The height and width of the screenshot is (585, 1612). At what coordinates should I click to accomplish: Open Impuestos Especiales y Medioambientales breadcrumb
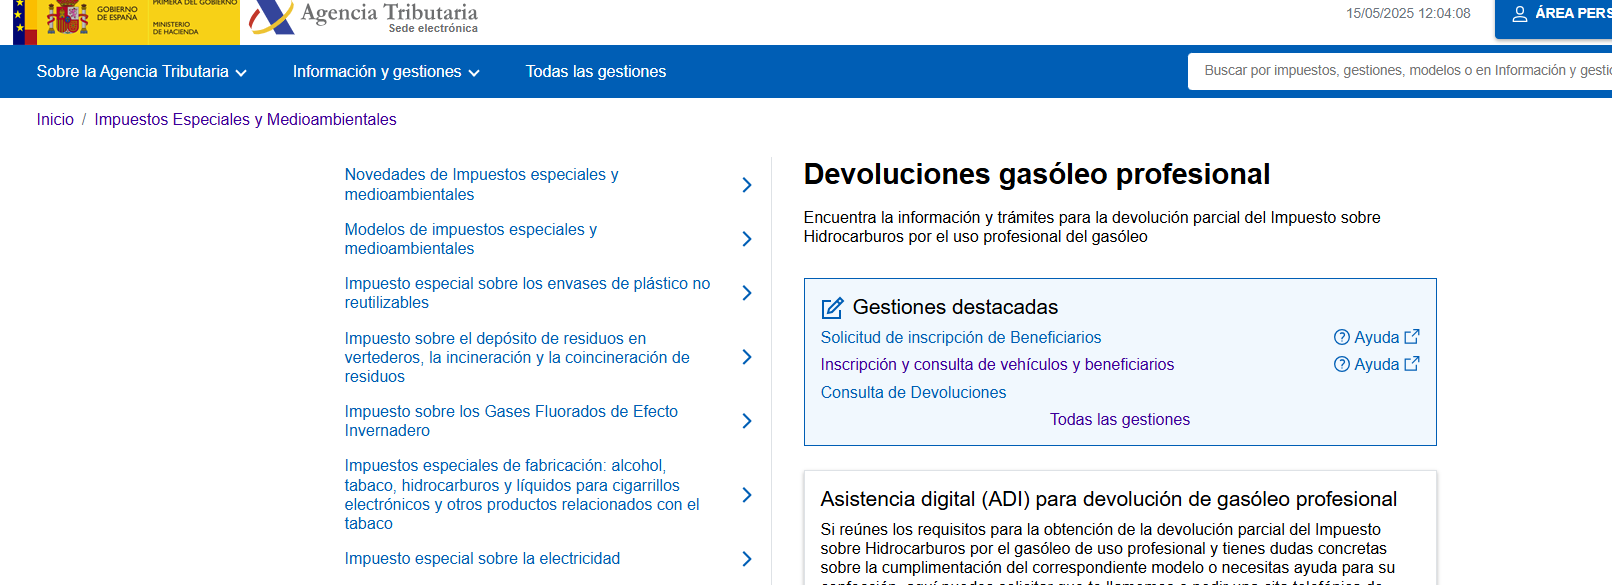(245, 120)
